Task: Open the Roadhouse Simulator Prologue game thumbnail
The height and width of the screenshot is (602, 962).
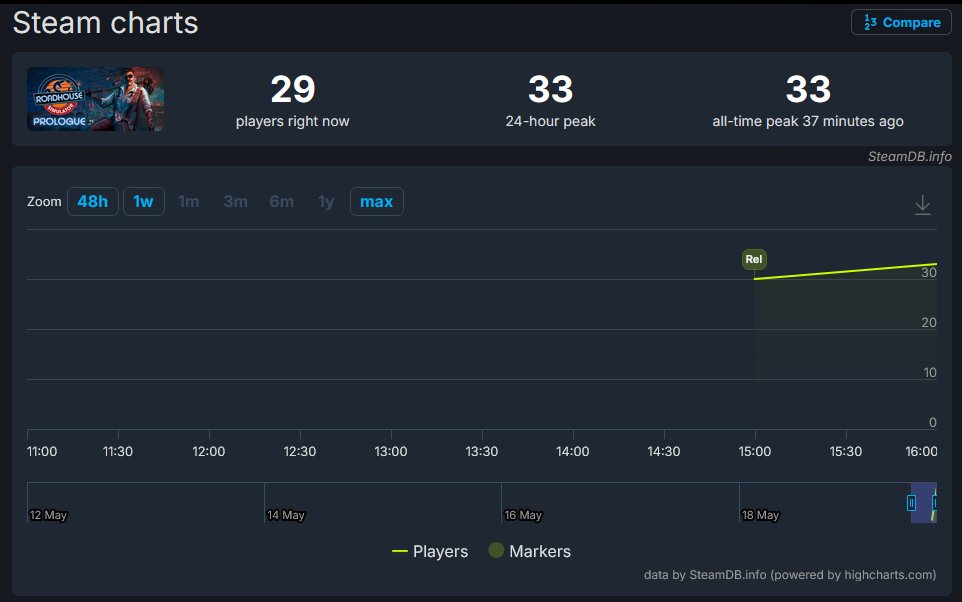Action: [x=95, y=99]
